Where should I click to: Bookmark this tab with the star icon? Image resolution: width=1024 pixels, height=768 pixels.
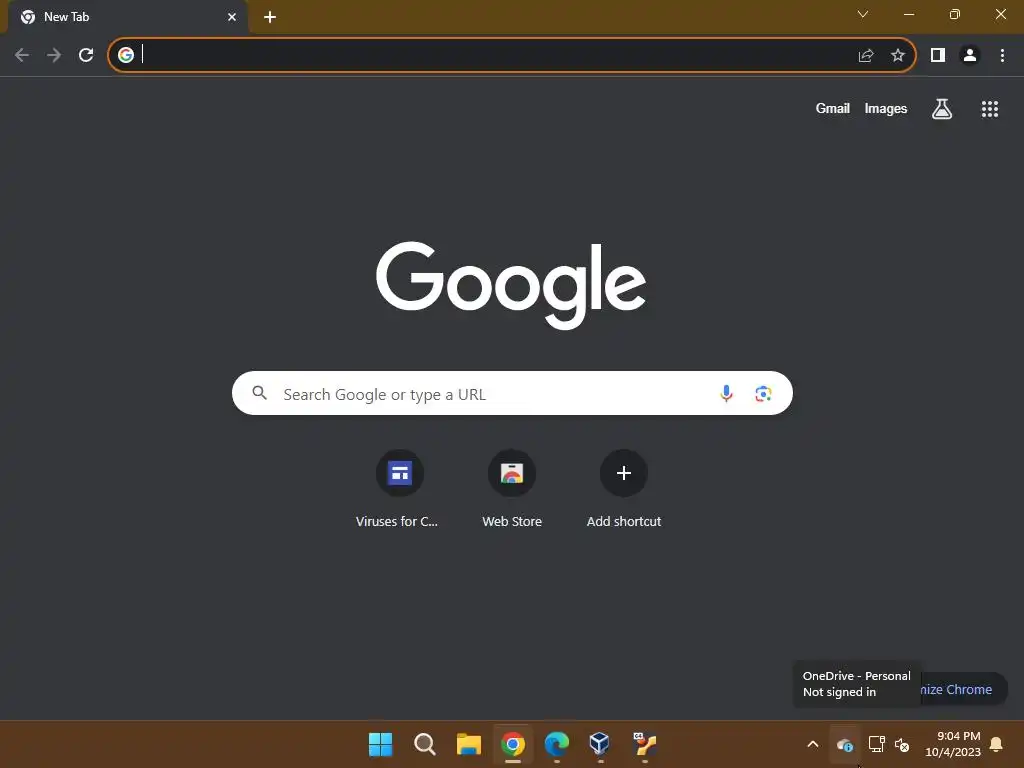898,56
